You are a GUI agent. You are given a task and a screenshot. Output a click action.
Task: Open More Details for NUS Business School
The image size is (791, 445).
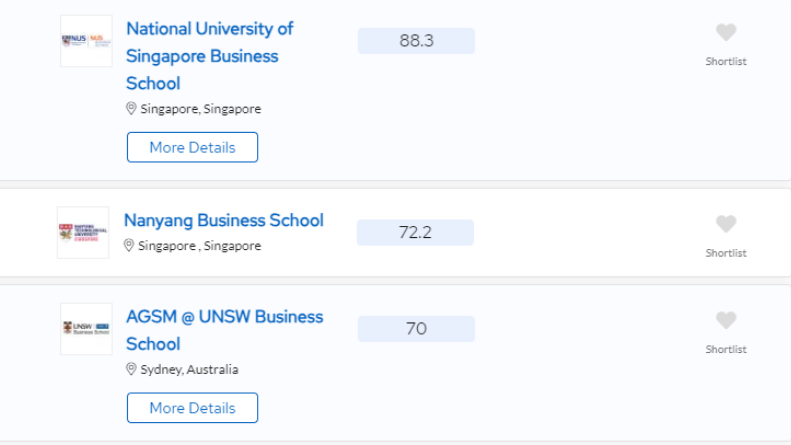tap(192, 147)
